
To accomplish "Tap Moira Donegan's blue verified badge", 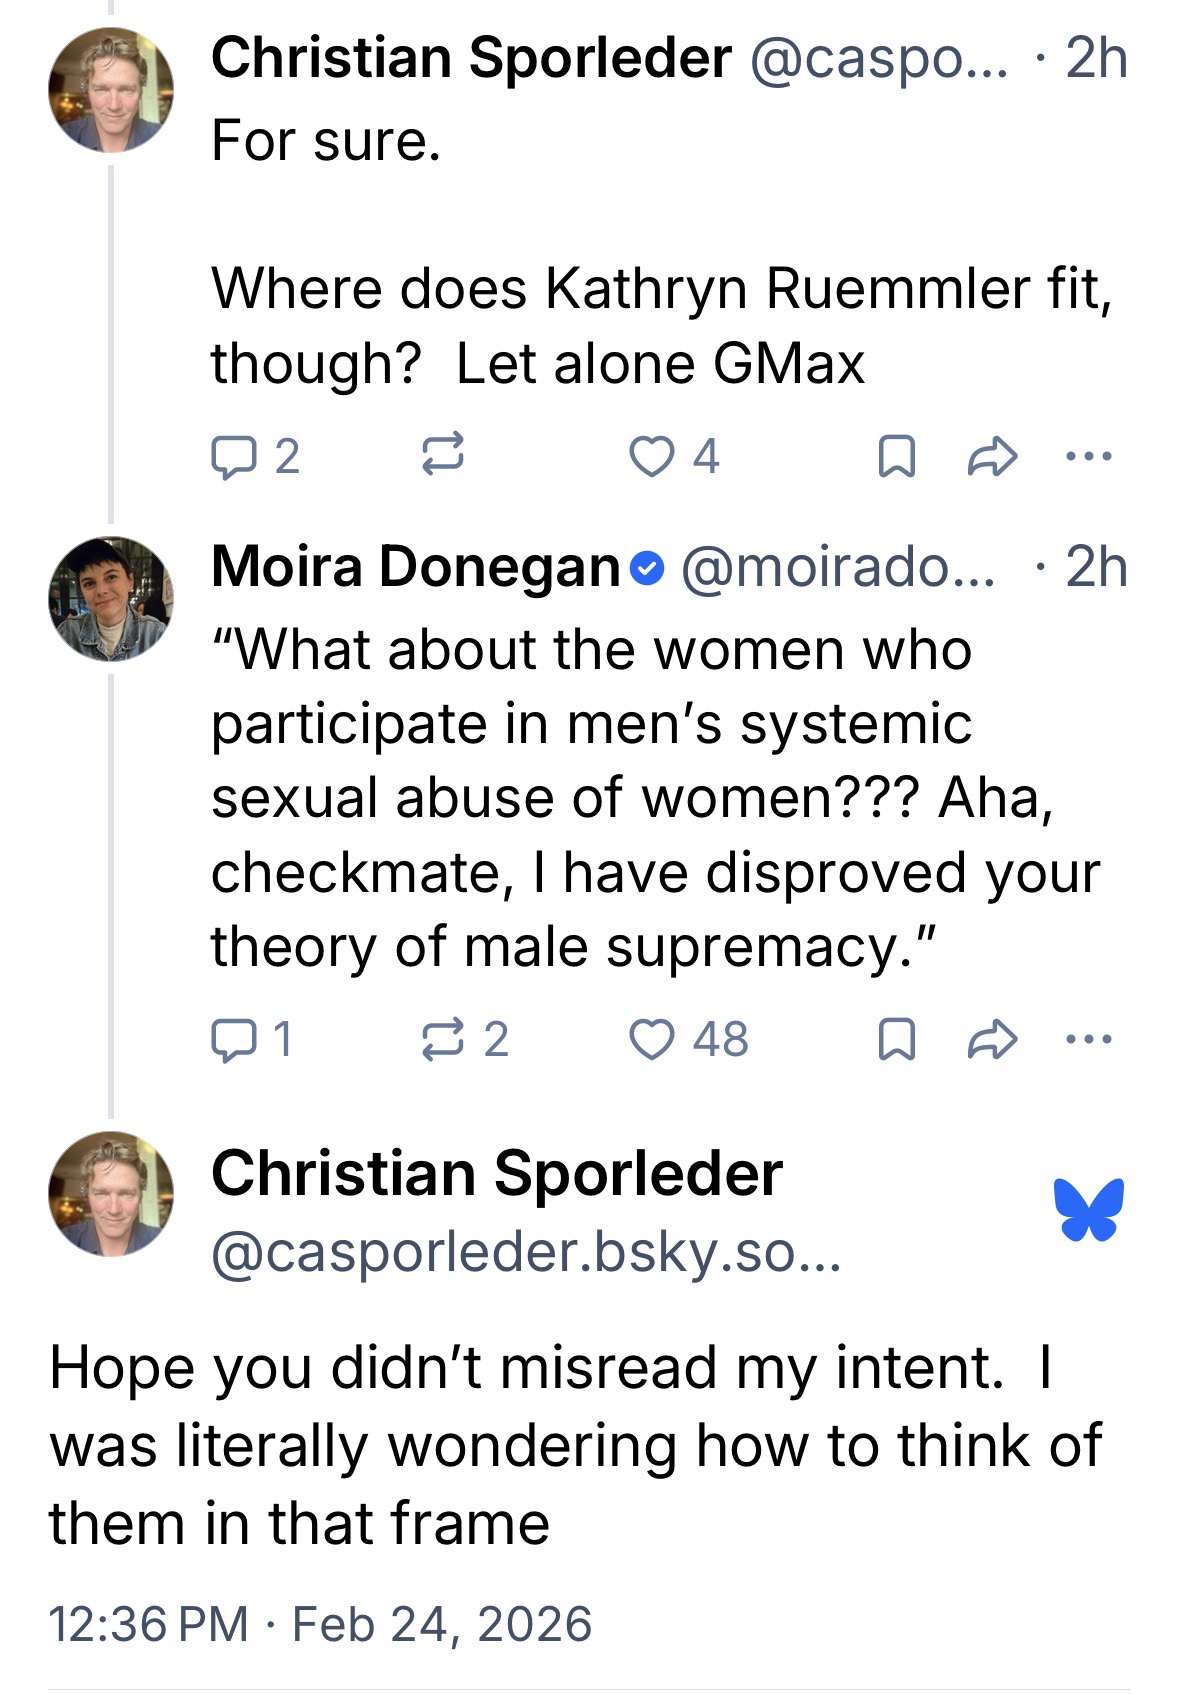I will click(649, 568).
